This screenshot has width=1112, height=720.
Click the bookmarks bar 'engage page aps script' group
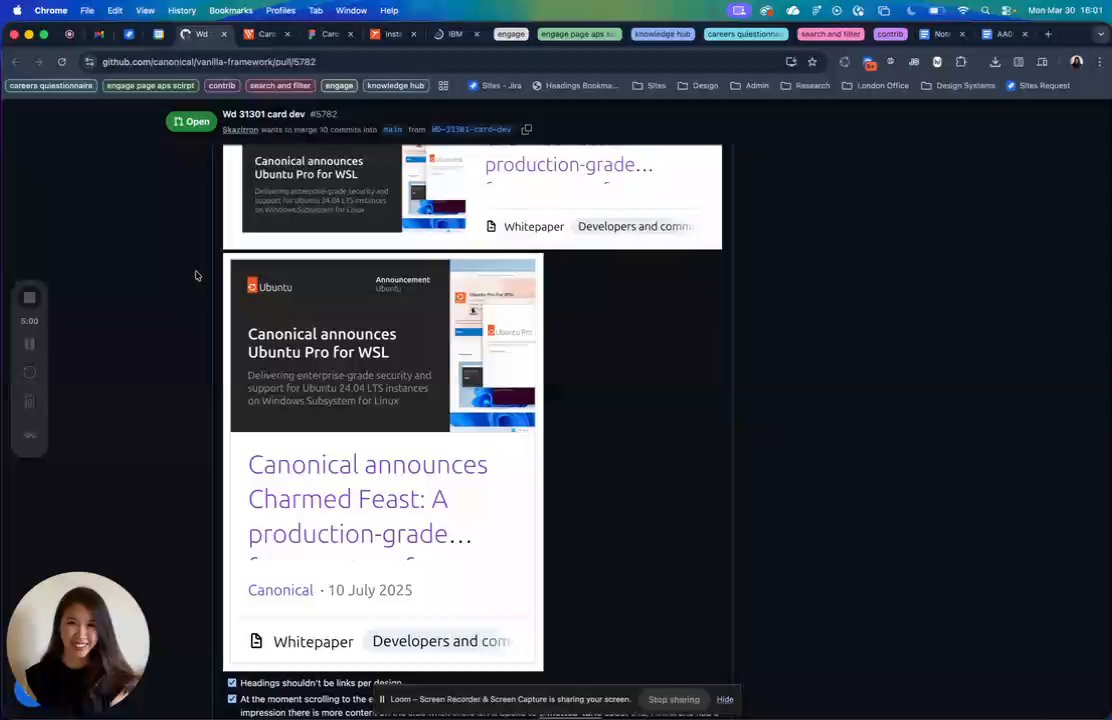pos(150,86)
